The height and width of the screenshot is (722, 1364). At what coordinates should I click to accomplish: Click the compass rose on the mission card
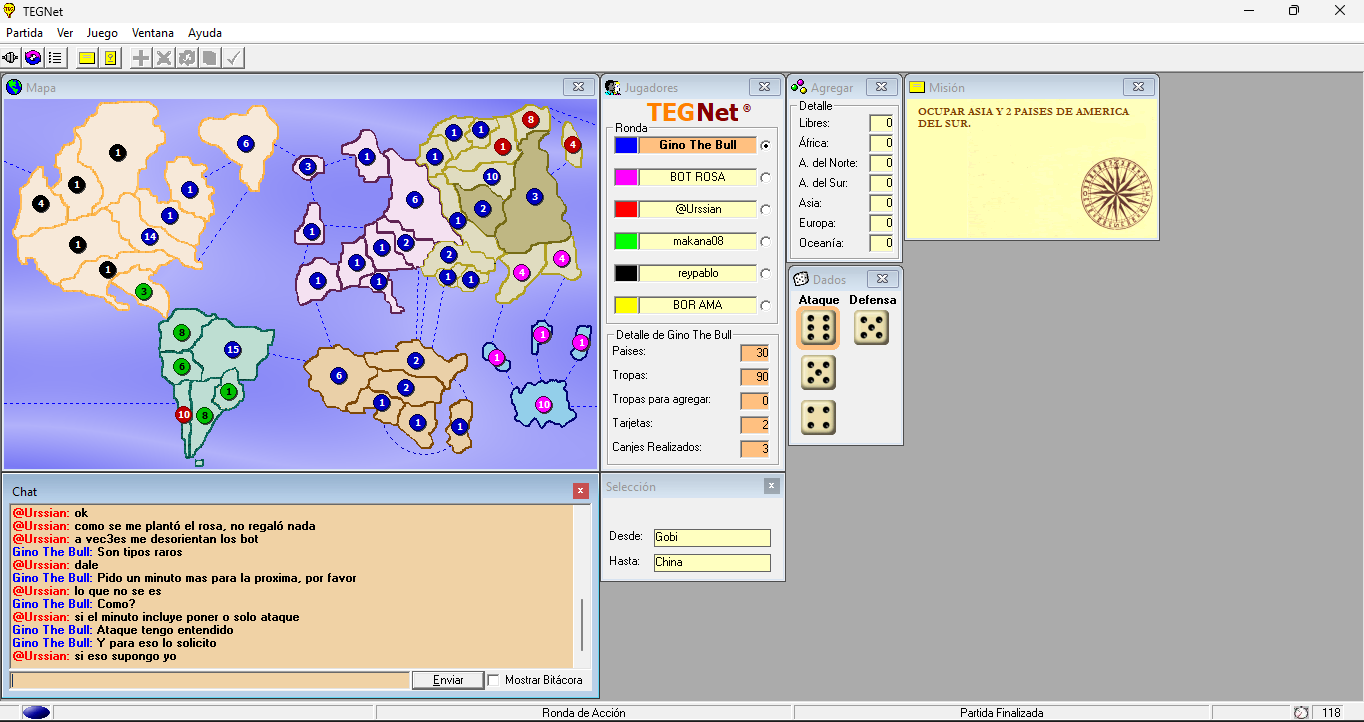tap(1115, 191)
